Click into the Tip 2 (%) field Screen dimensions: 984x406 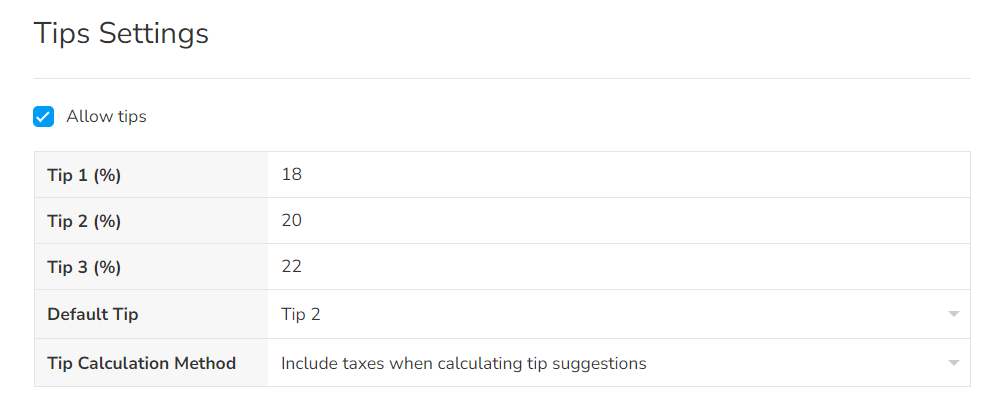[x=618, y=221]
